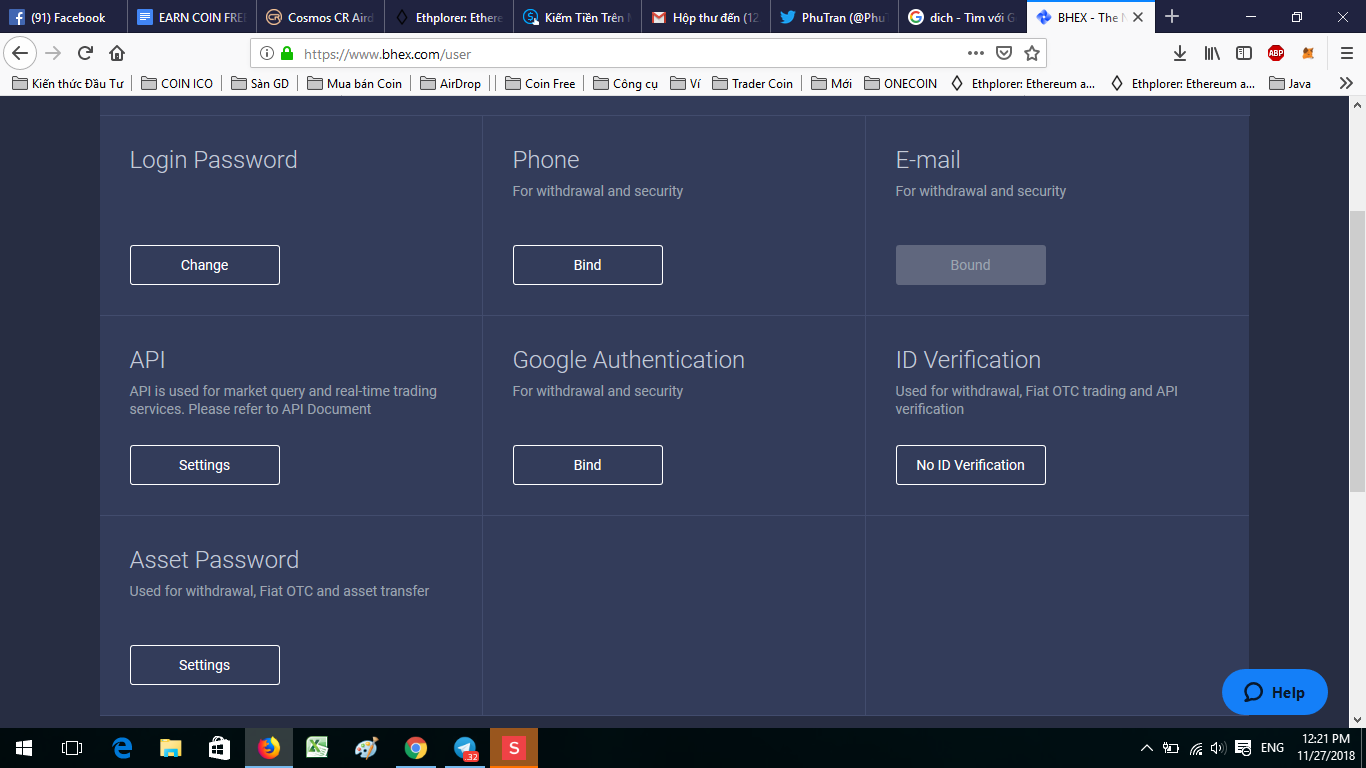Screen dimensions: 1366x768
Task: Open the Sàn GD bookmark folder
Action: pyautogui.click(x=260, y=84)
